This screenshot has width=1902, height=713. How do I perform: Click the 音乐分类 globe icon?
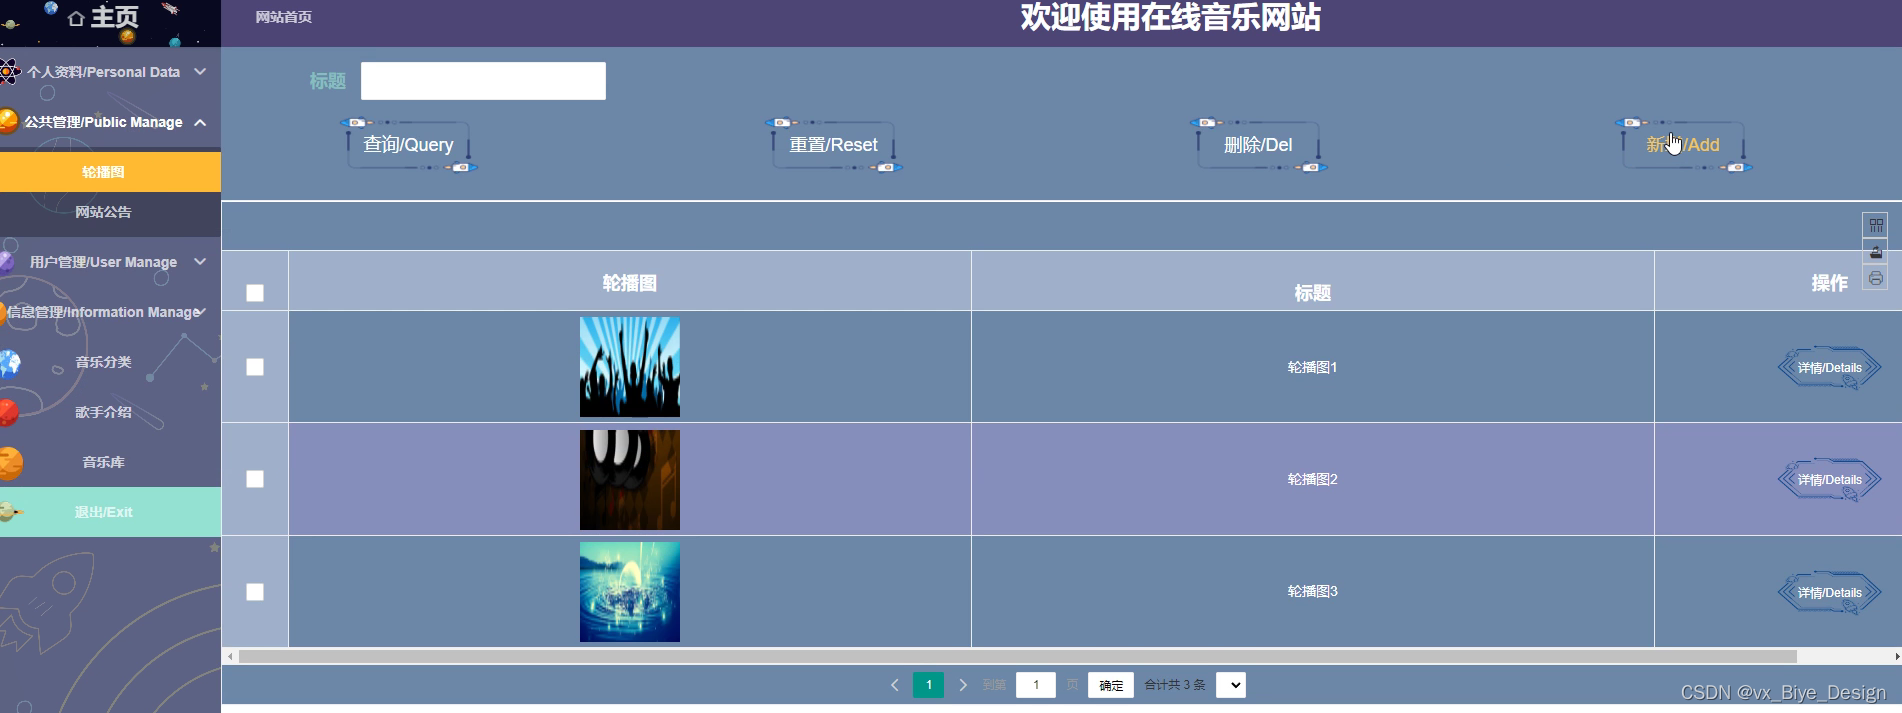coord(10,362)
